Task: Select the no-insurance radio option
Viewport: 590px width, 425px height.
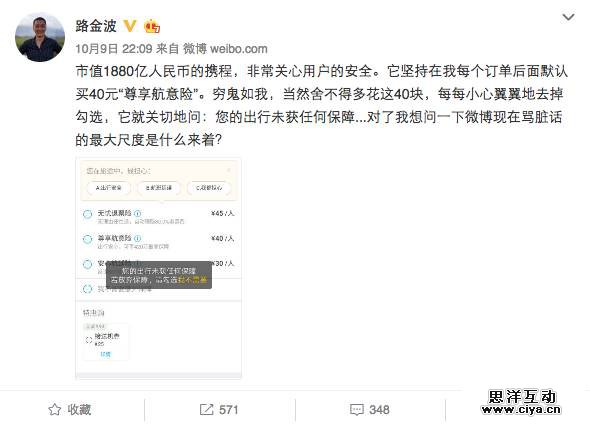Action: pos(87,289)
